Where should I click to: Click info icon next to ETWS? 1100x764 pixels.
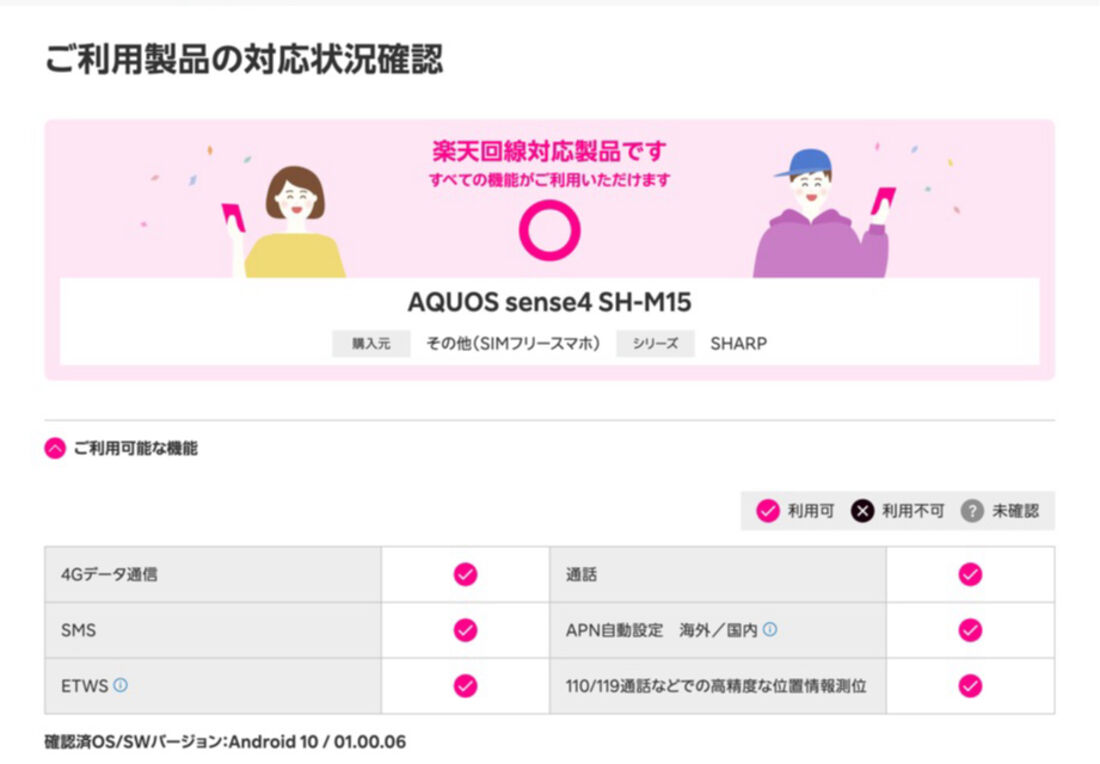pos(121,685)
